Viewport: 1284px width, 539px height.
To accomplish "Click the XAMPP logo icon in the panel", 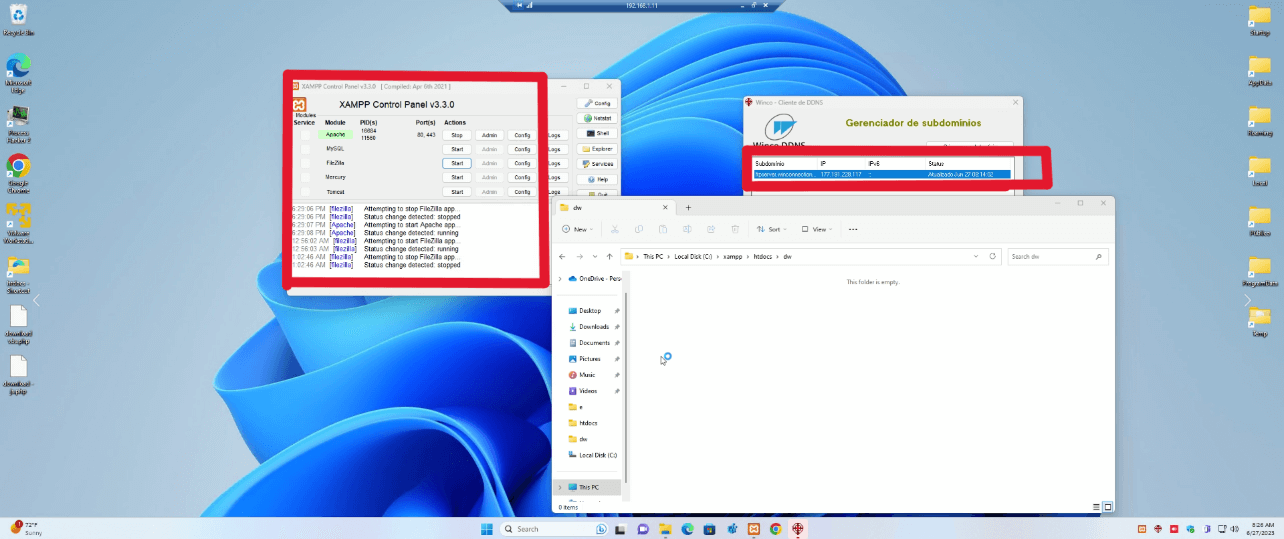I will tap(299, 104).
